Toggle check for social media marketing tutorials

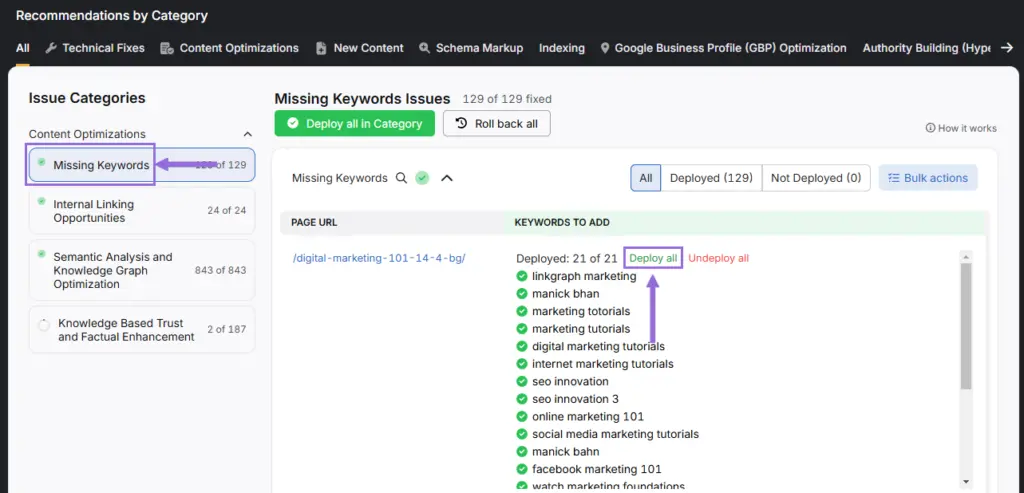[x=522, y=434]
